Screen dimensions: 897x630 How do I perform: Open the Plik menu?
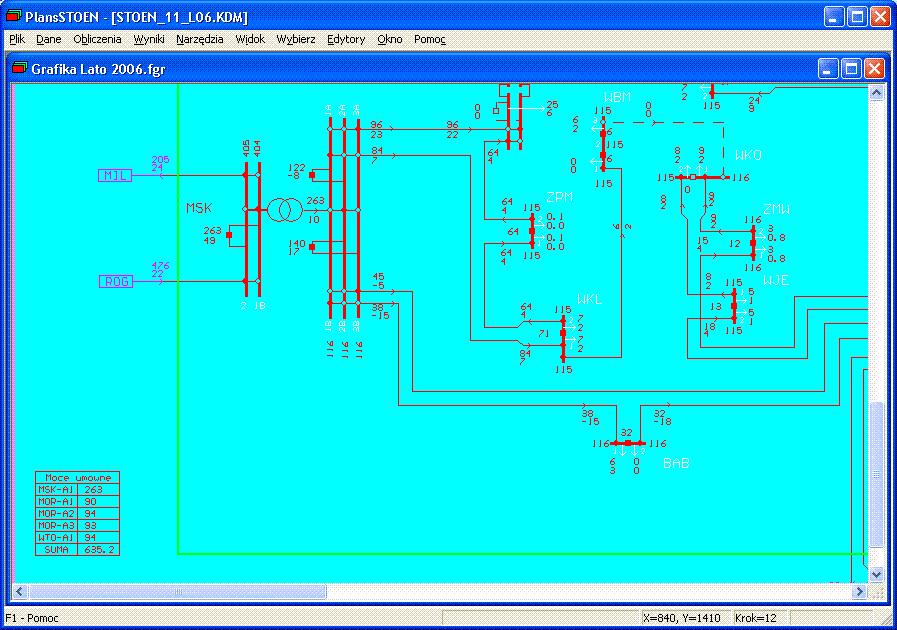pos(17,39)
